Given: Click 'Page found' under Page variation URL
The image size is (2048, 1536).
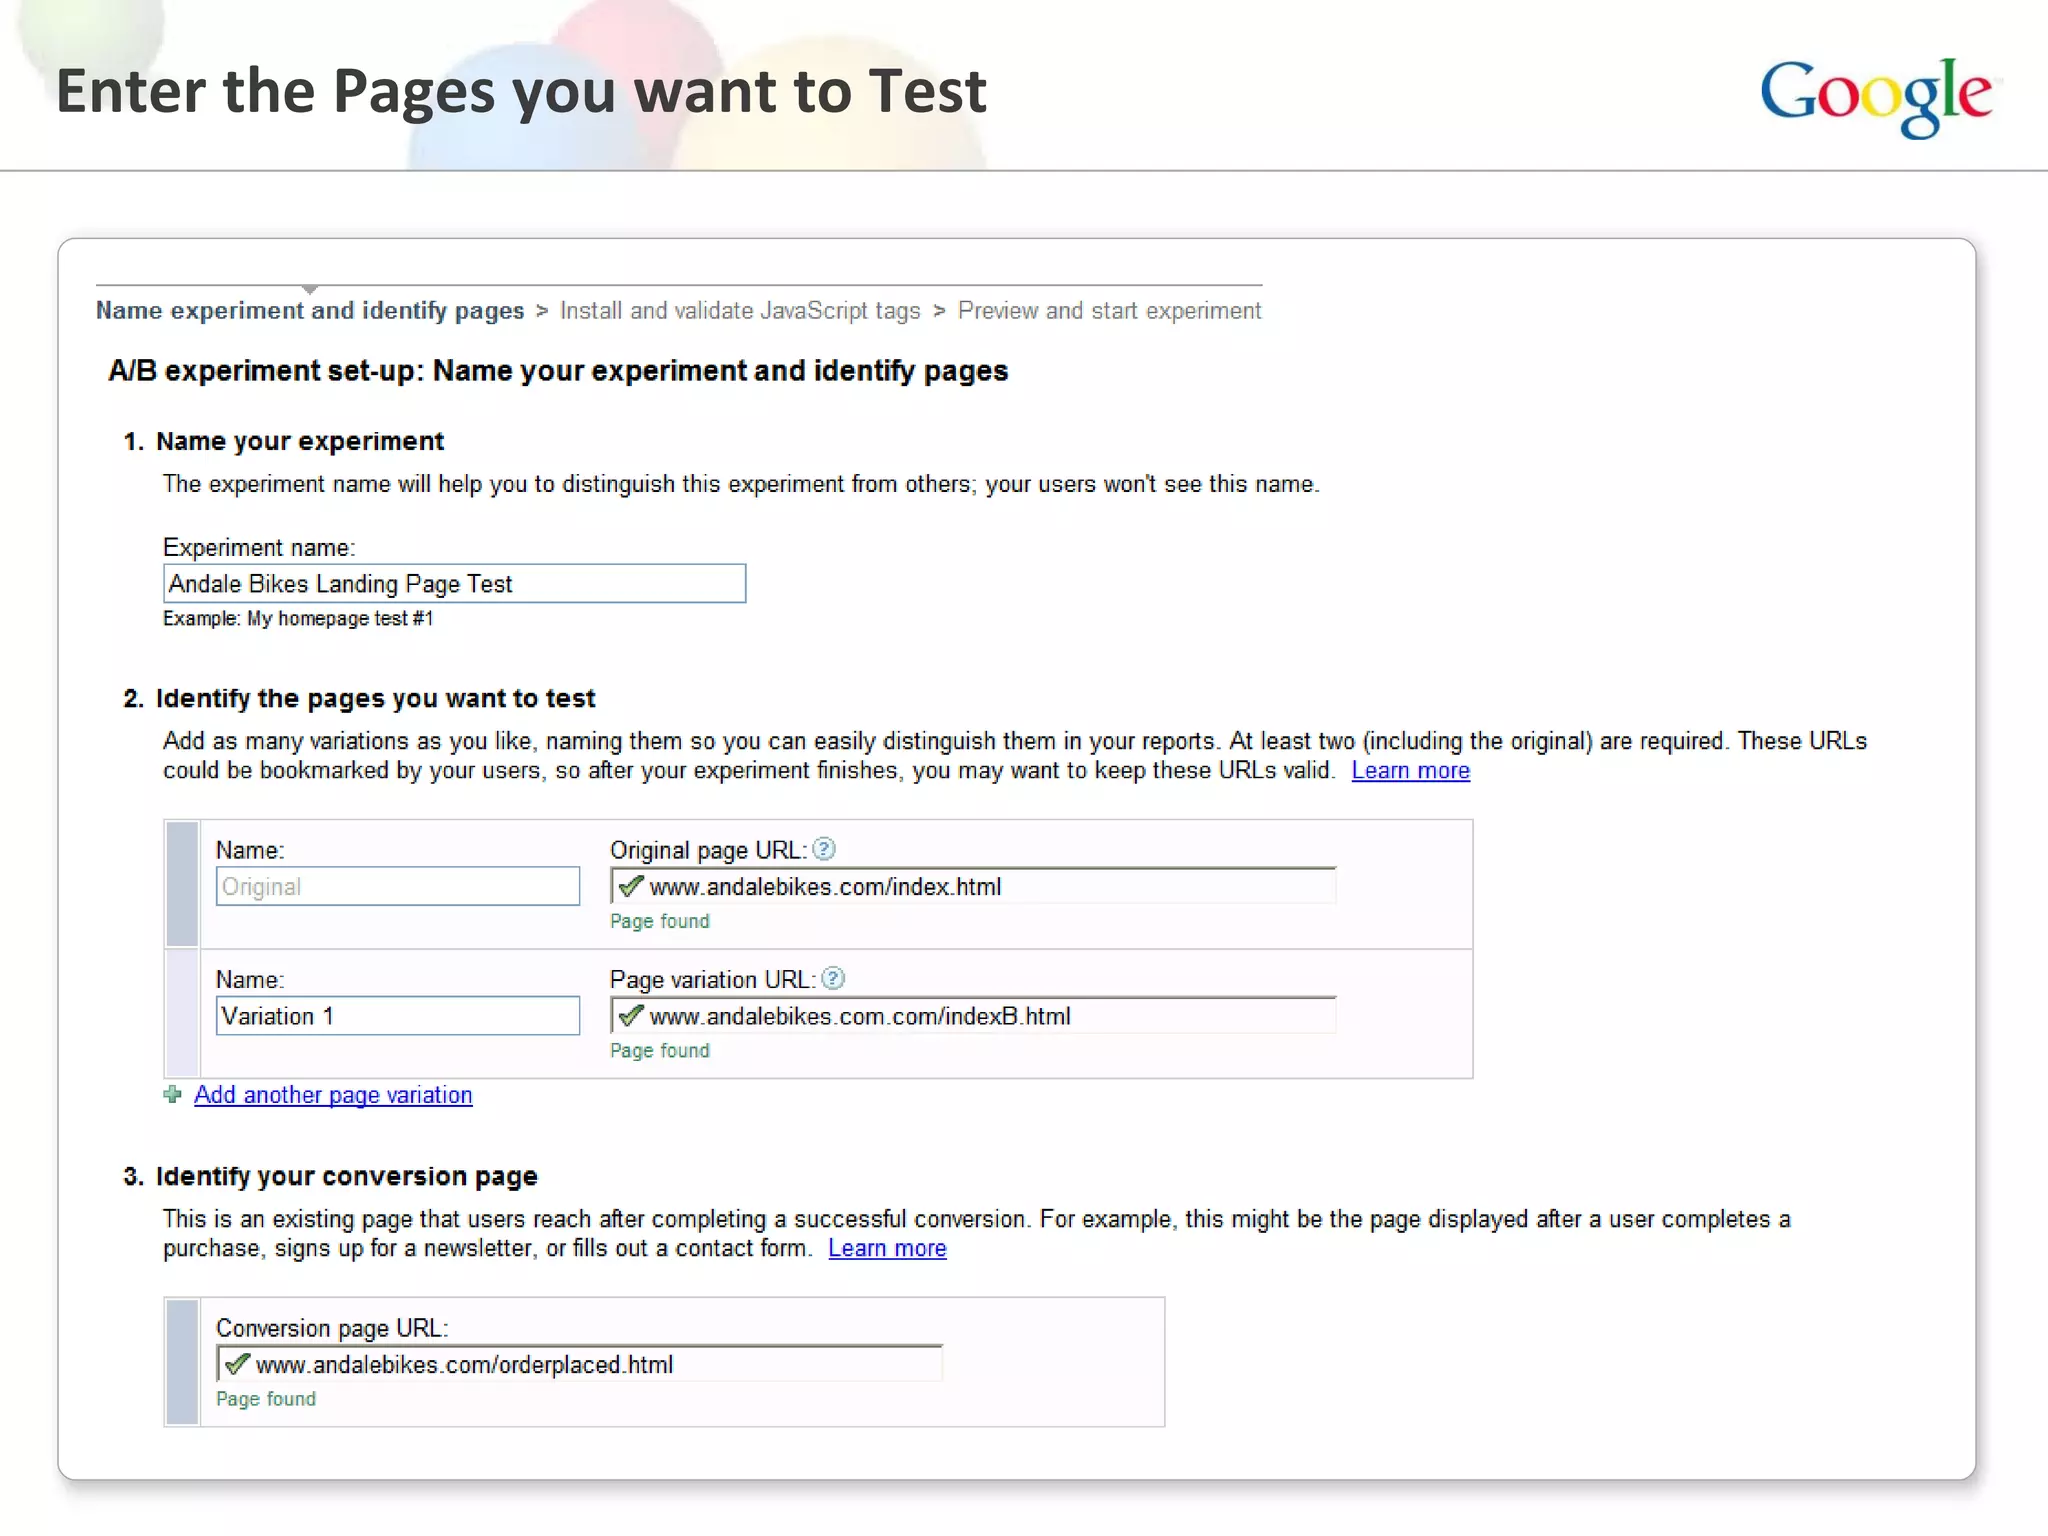Looking at the screenshot, I should point(660,1051).
